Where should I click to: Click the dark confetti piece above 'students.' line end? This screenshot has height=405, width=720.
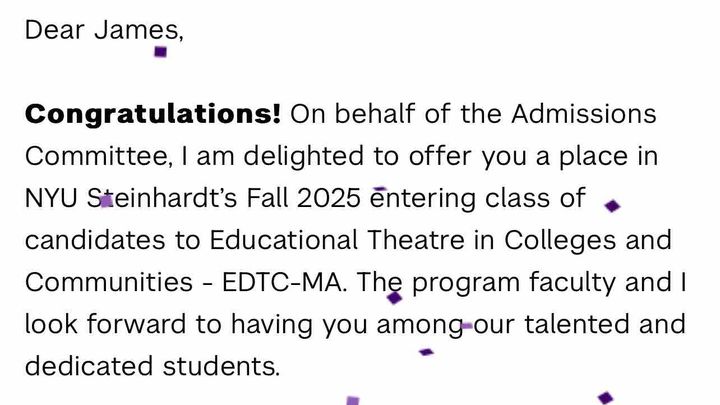(x=426, y=352)
